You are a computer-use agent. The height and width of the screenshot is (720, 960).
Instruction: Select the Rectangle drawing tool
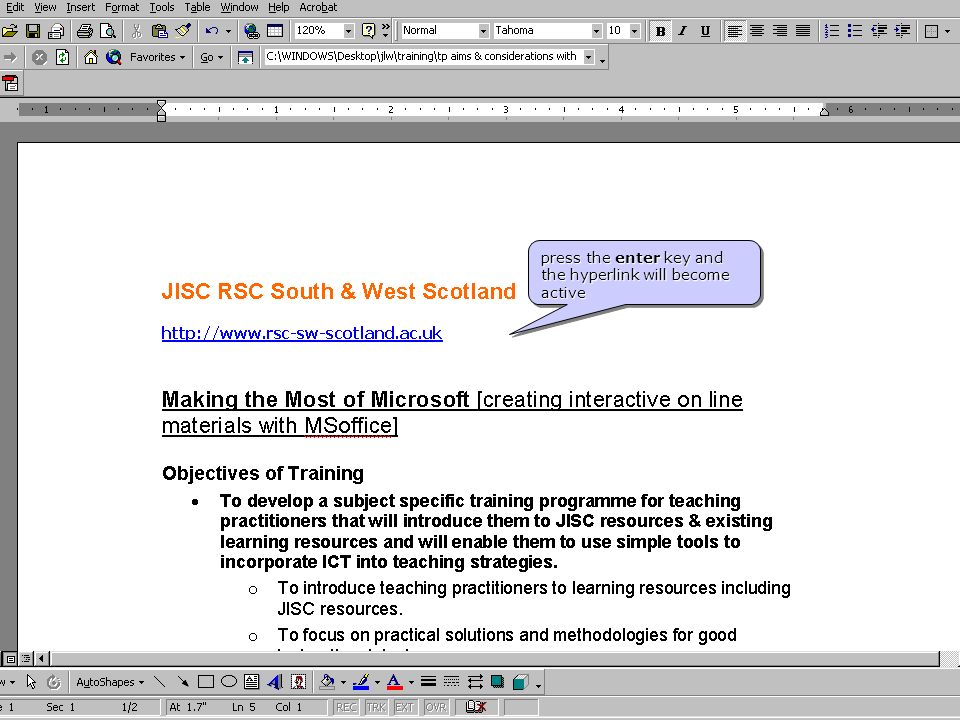206,681
